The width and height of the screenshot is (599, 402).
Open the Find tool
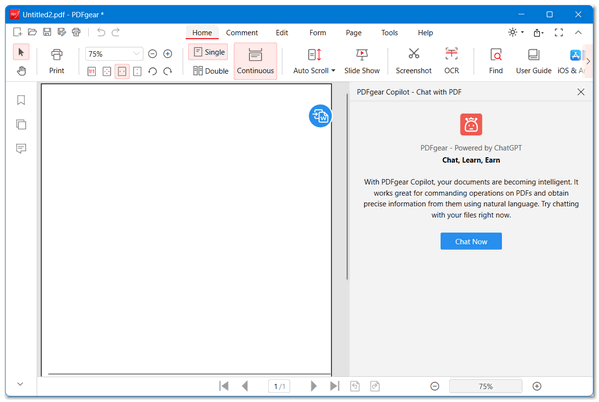coord(495,61)
